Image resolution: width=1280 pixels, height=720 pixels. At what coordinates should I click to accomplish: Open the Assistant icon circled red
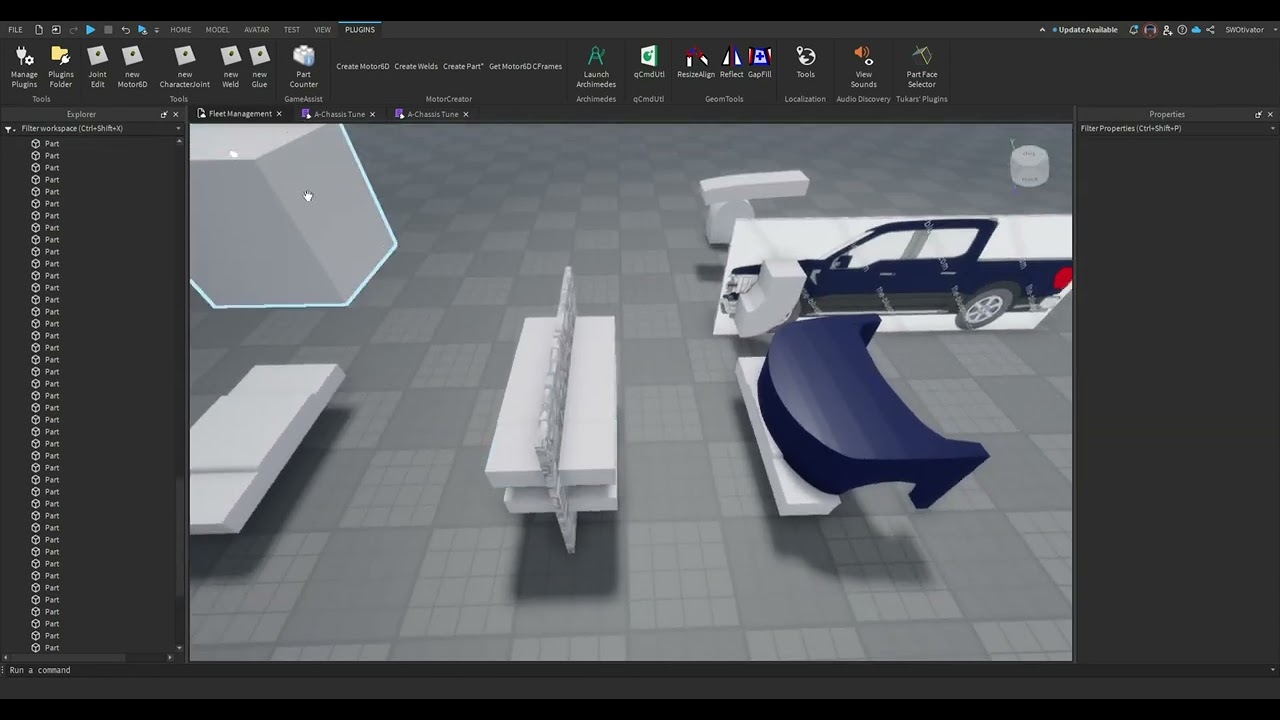point(1150,30)
